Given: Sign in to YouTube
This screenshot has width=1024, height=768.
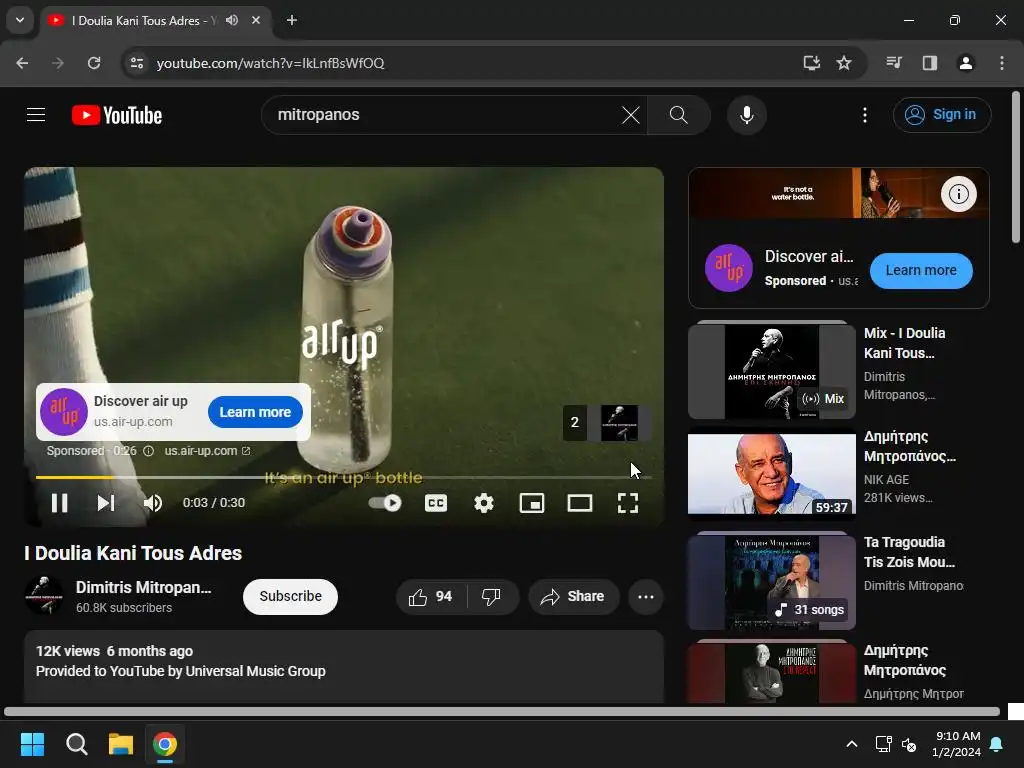Looking at the screenshot, I should pos(942,115).
